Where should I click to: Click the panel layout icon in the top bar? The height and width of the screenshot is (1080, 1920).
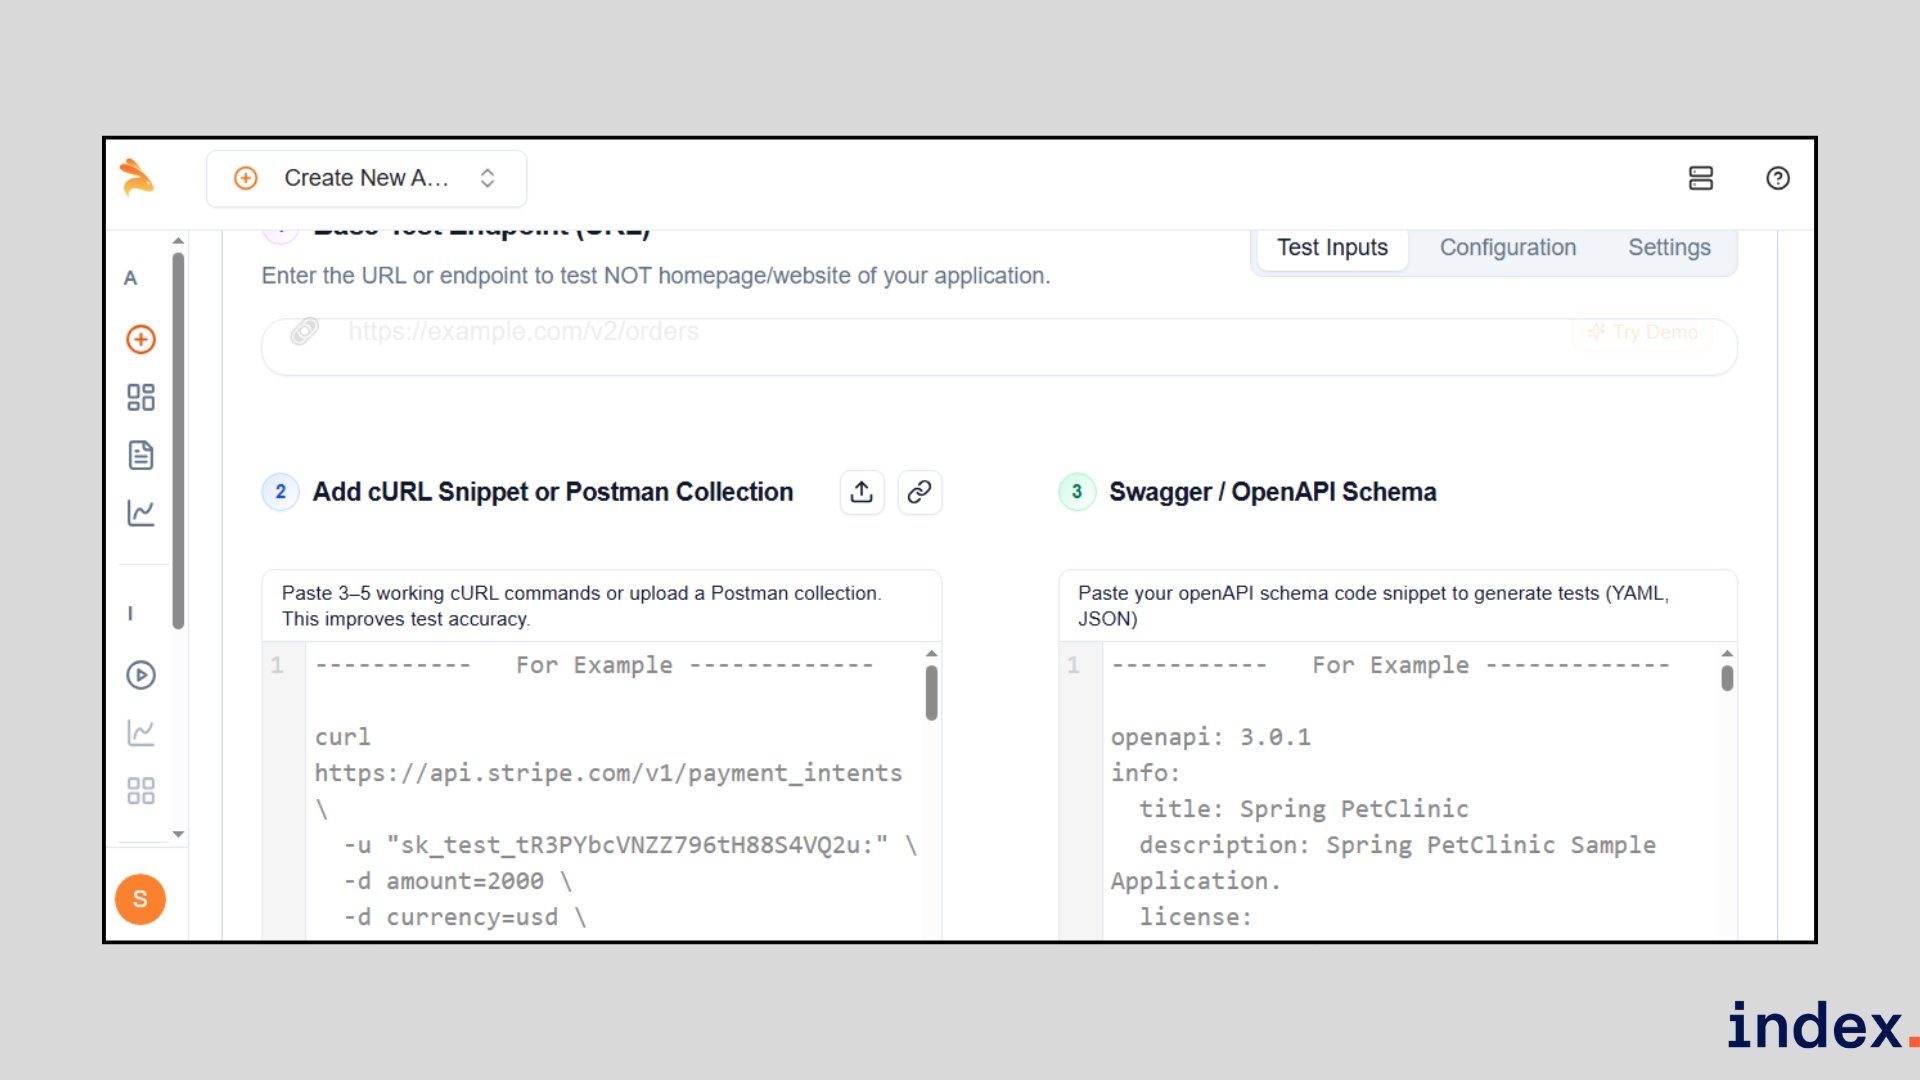pos(1701,178)
